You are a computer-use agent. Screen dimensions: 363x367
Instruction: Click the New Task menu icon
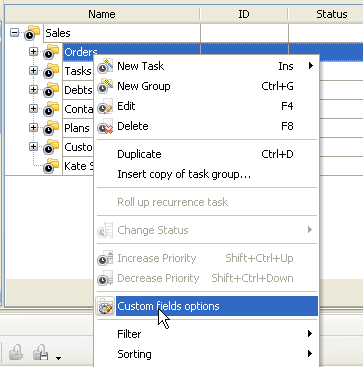pos(105,66)
